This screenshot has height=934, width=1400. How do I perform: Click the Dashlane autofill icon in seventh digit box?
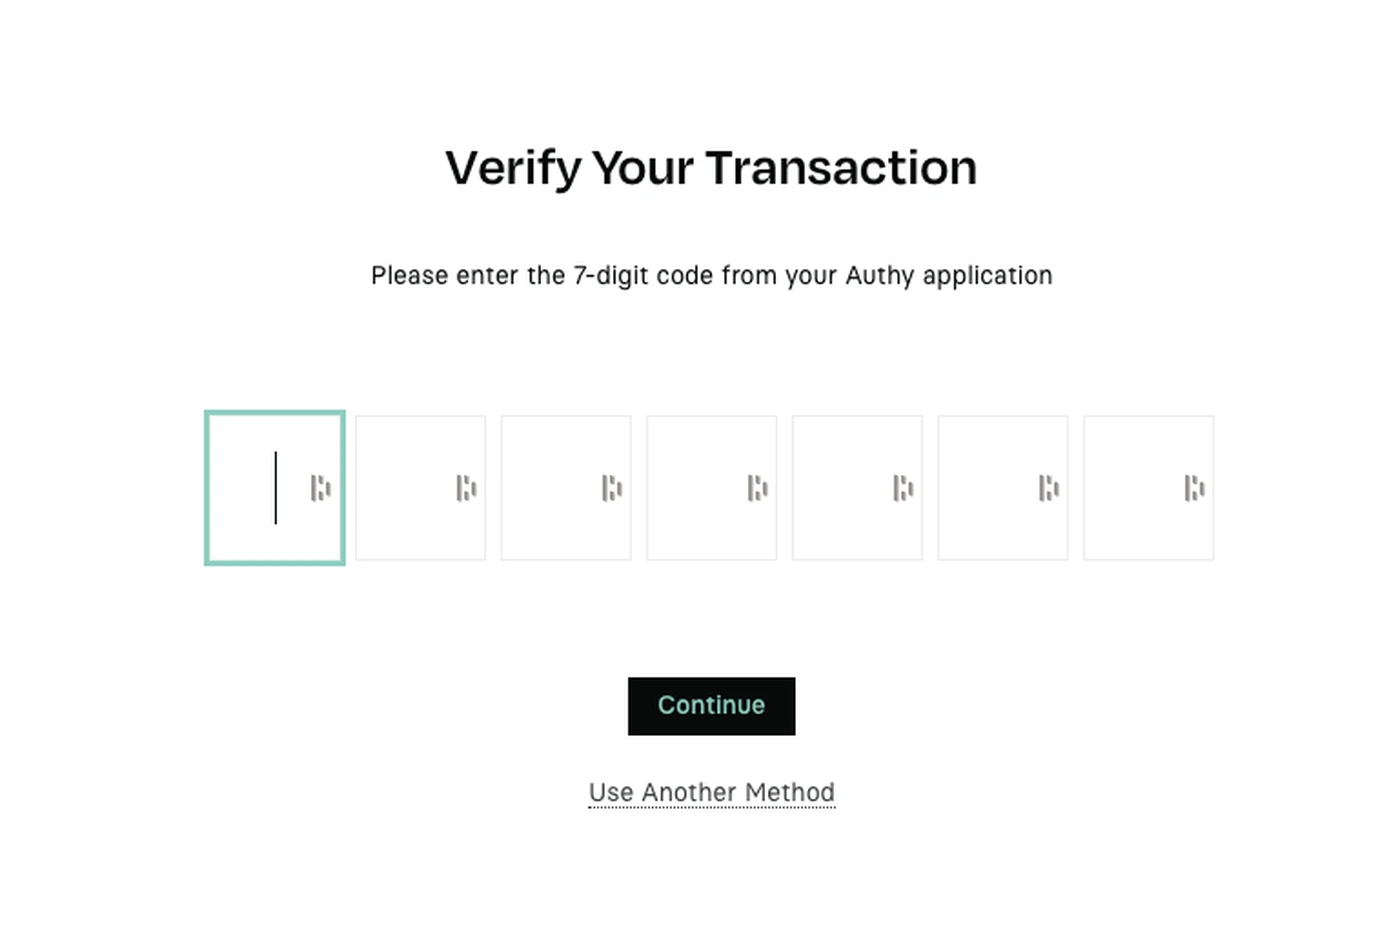coord(1194,488)
